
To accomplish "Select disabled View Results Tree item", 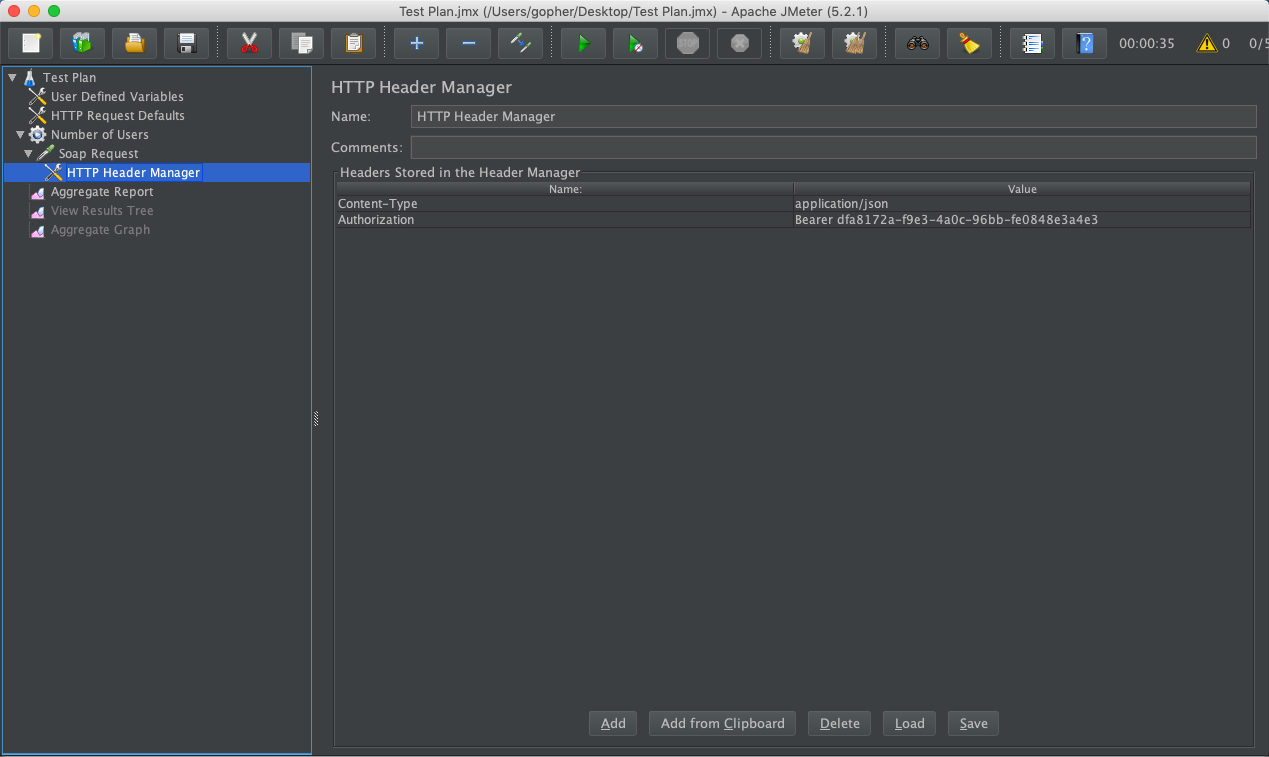I will coord(102,210).
